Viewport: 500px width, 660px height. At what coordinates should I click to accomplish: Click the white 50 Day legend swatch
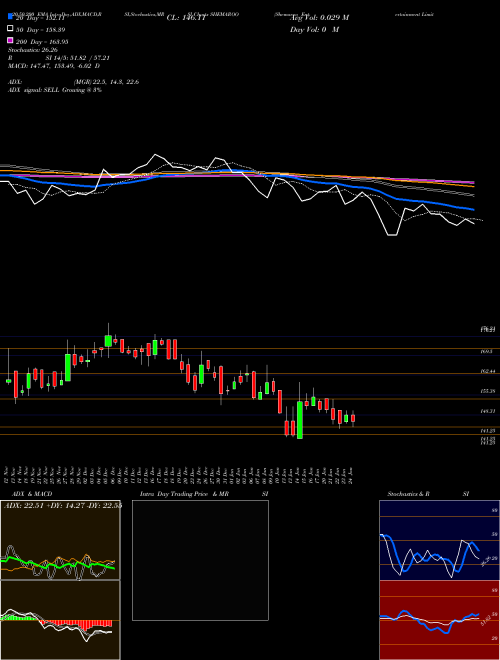point(11,29)
